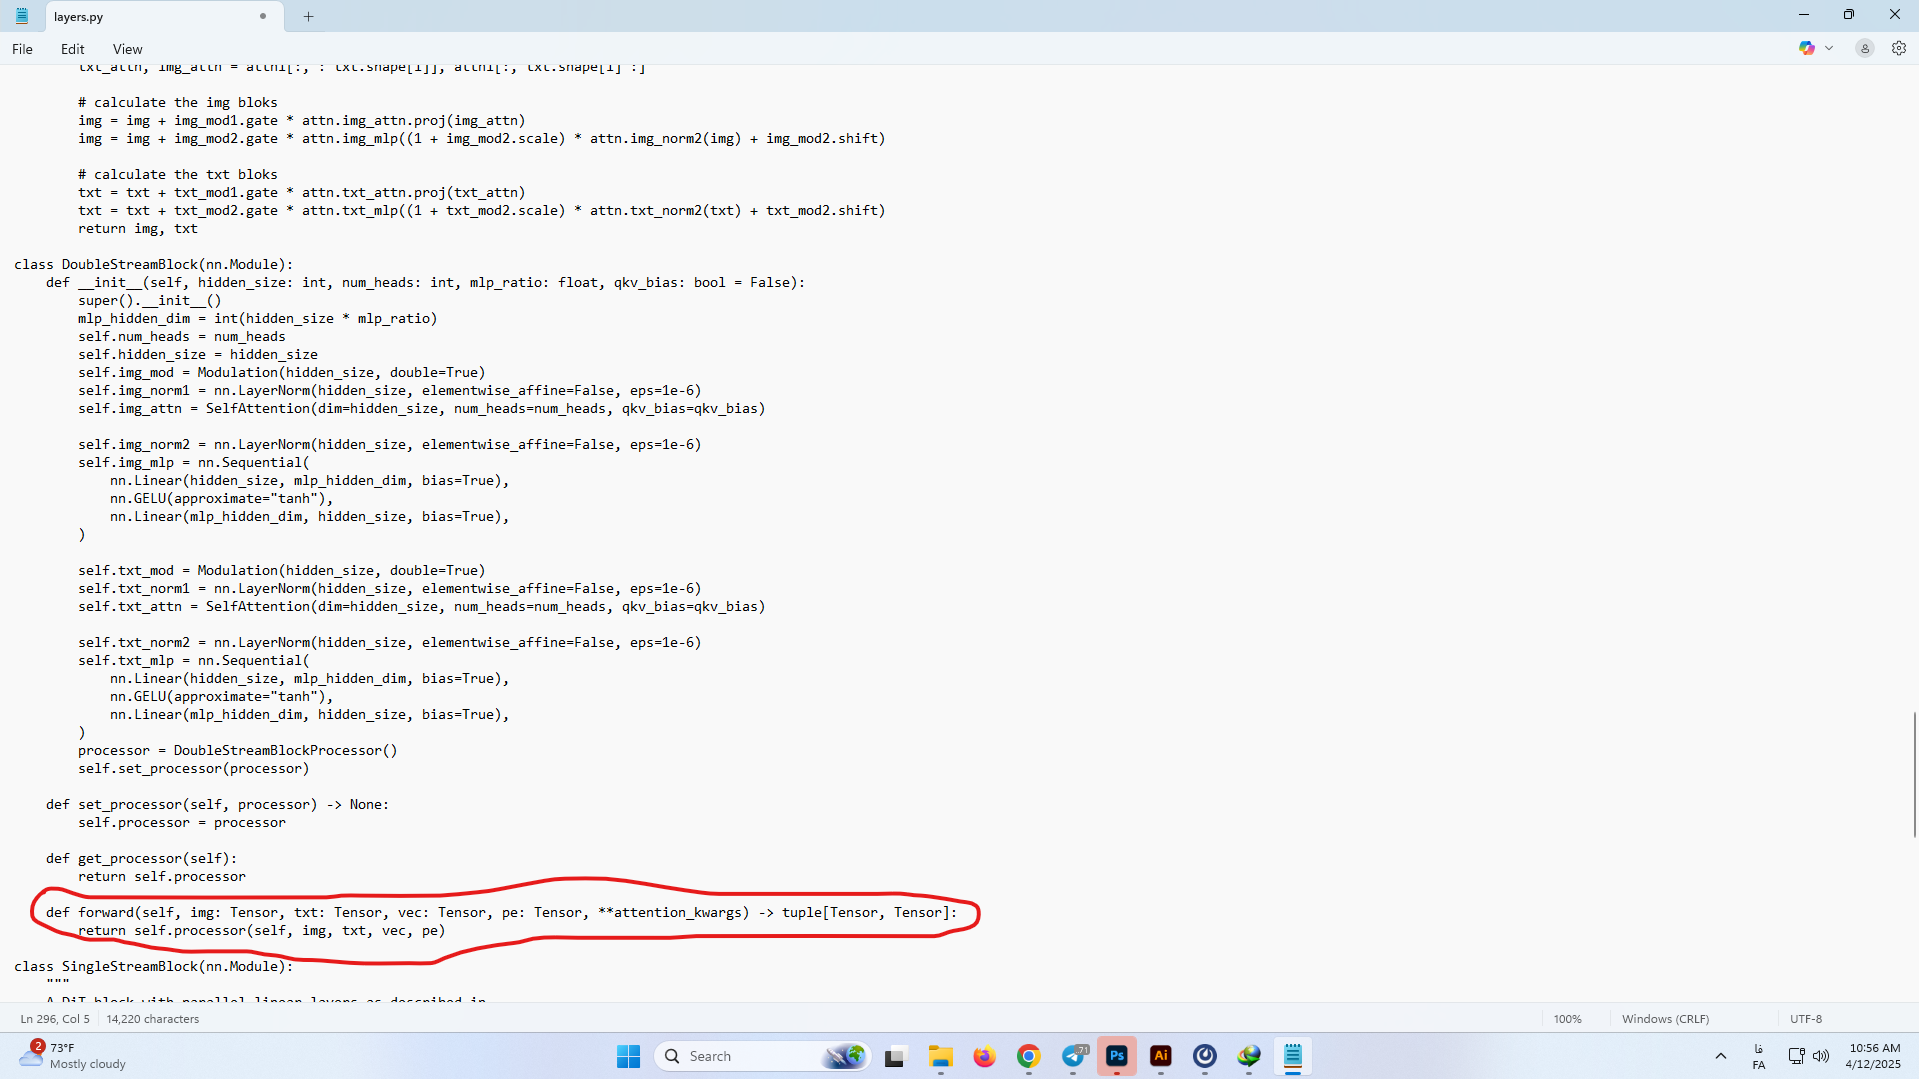The height and width of the screenshot is (1079, 1919).
Task: Open the Edit menu
Action: click(x=72, y=49)
